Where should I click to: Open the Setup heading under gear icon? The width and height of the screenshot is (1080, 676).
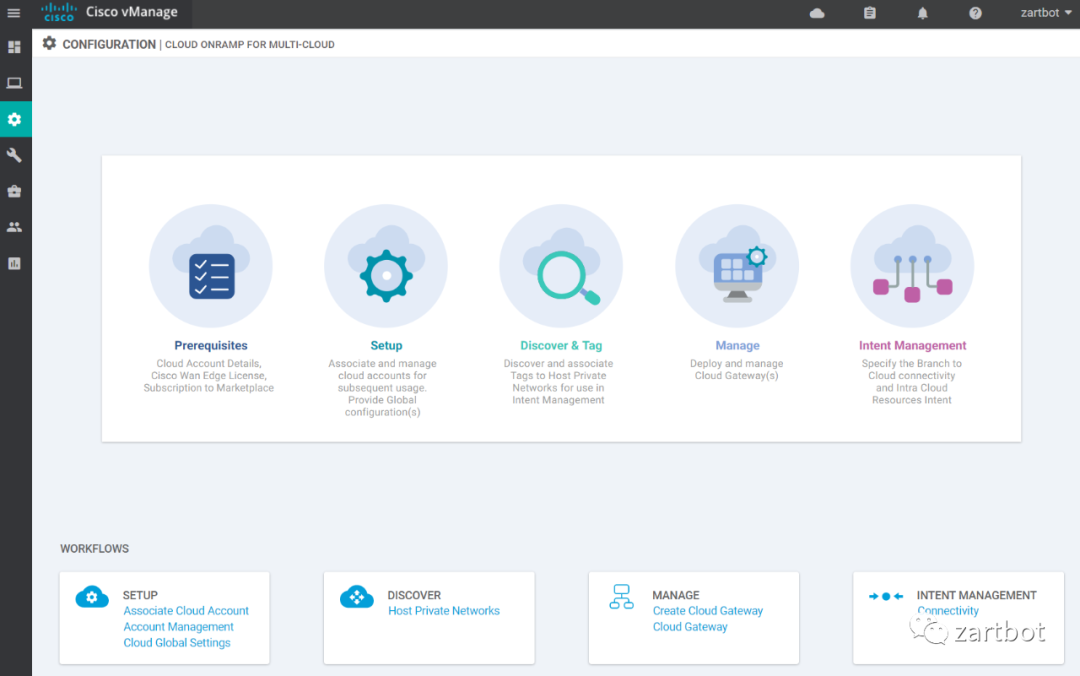coord(386,345)
